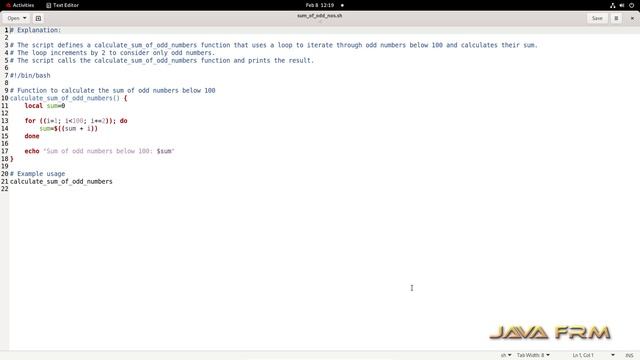Close the Text Editor window

[632, 18]
